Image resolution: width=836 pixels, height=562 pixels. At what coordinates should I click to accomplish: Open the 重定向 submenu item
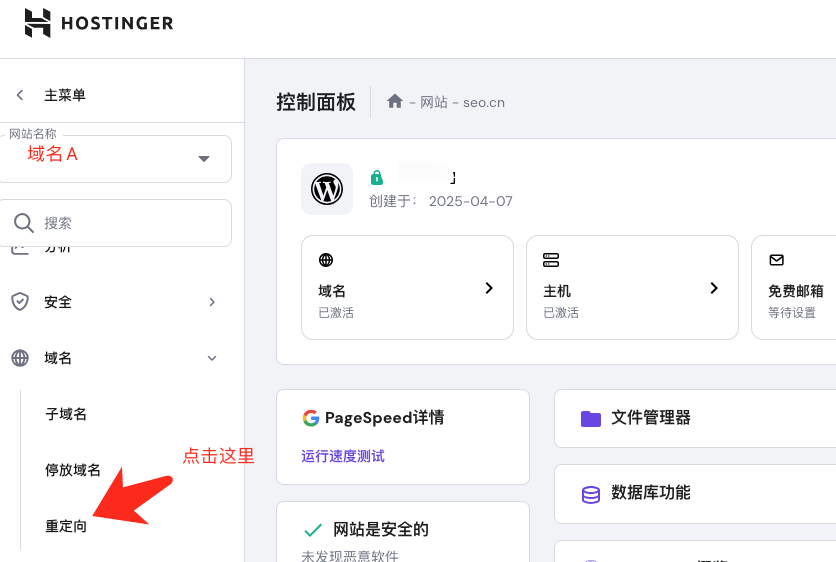coord(66,526)
